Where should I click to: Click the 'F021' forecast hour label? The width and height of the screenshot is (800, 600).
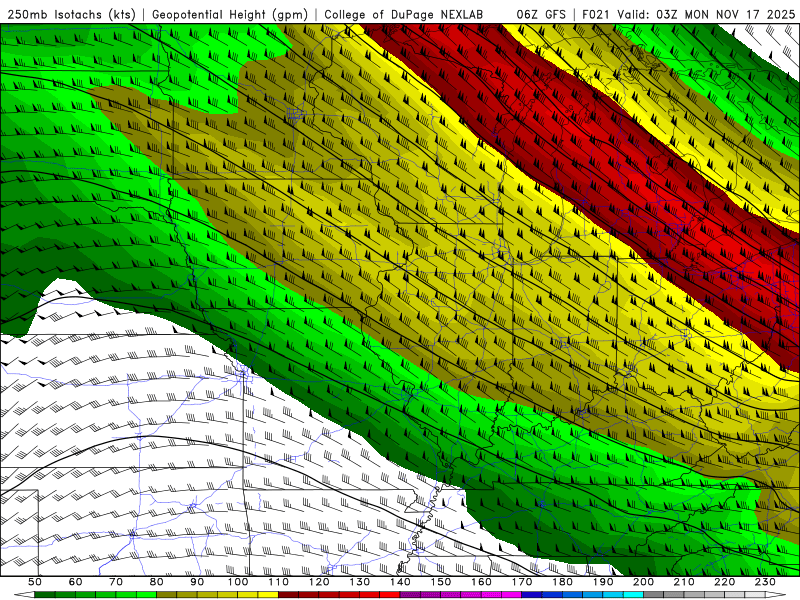(x=596, y=14)
